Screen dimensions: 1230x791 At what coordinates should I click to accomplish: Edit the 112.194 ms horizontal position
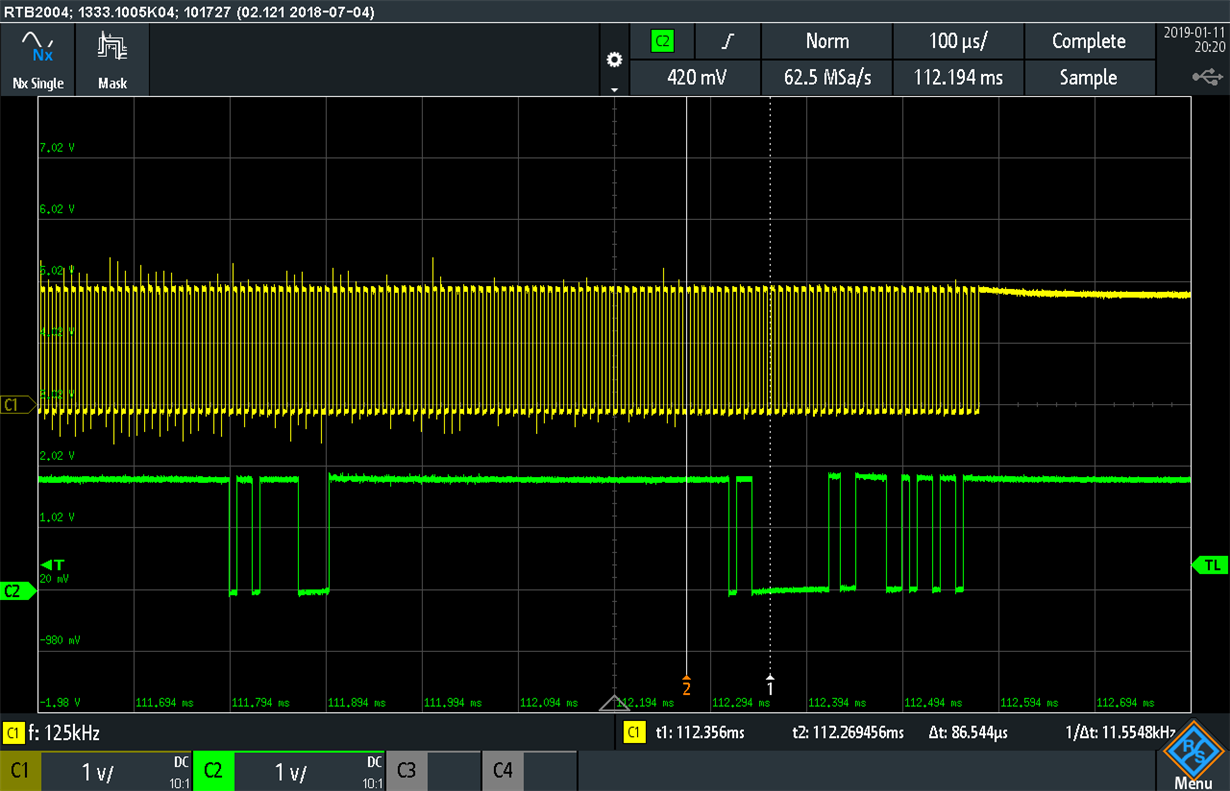[958, 78]
